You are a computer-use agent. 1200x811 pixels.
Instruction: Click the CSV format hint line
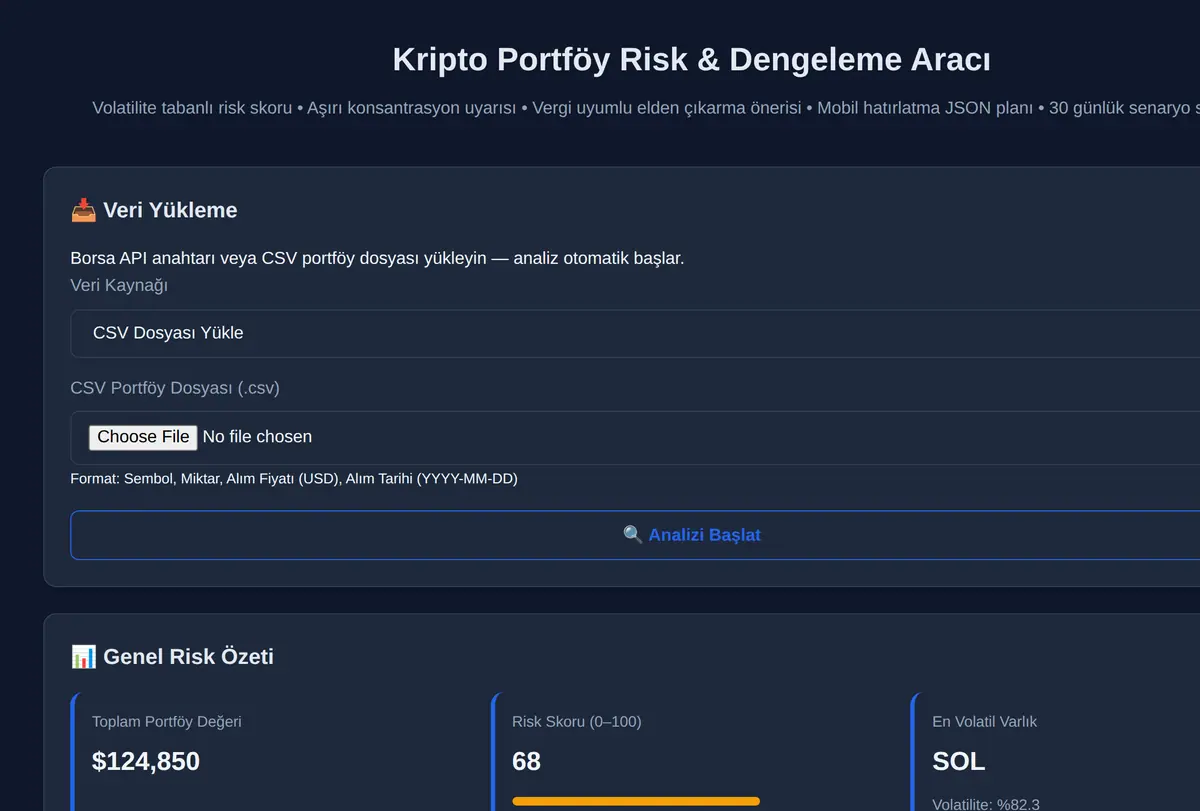[294, 479]
